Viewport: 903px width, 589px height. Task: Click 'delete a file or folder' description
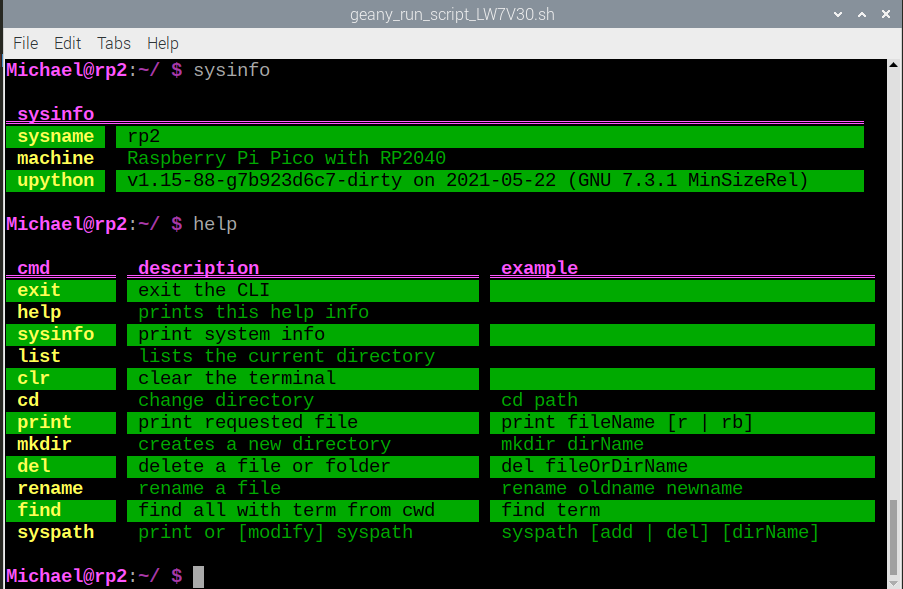point(264,466)
